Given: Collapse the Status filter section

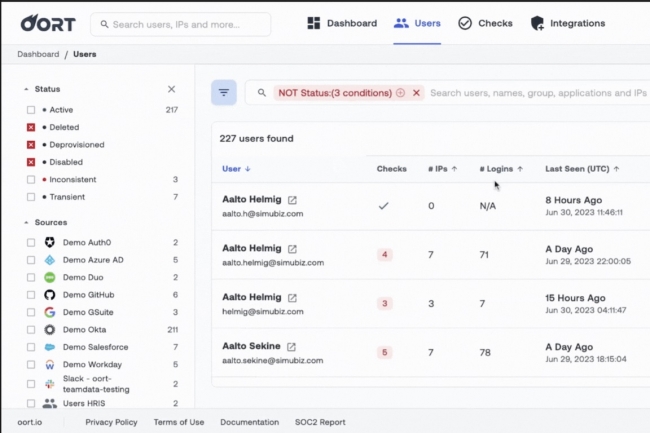Looking at the screenshot, I should coord(26,89).
